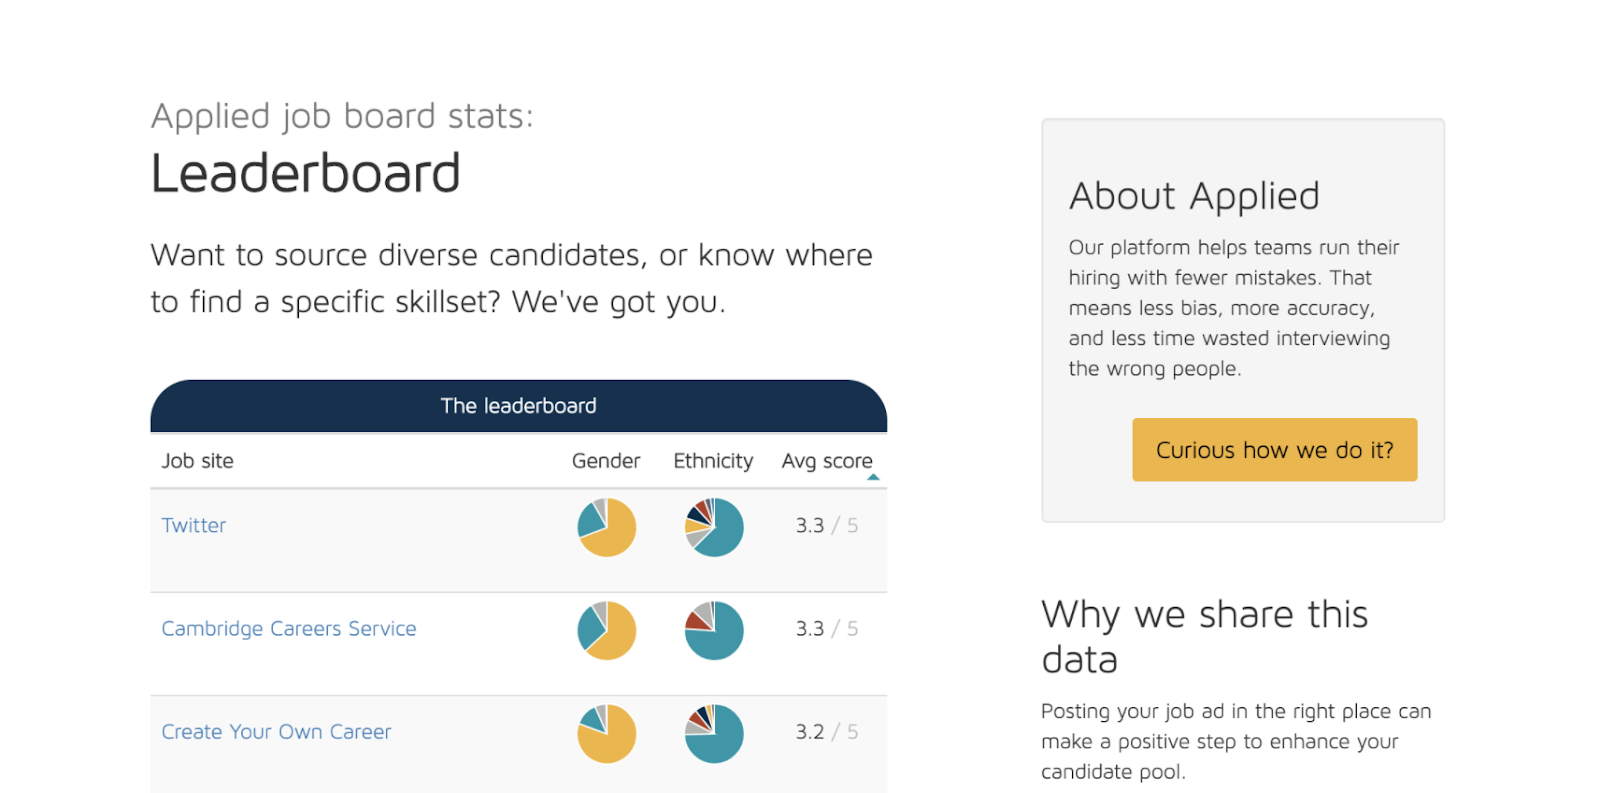This screenshot has height=793, width=1600.
Task: Click the 3.2 / 5 average score
Action: (x=826, y=732)
